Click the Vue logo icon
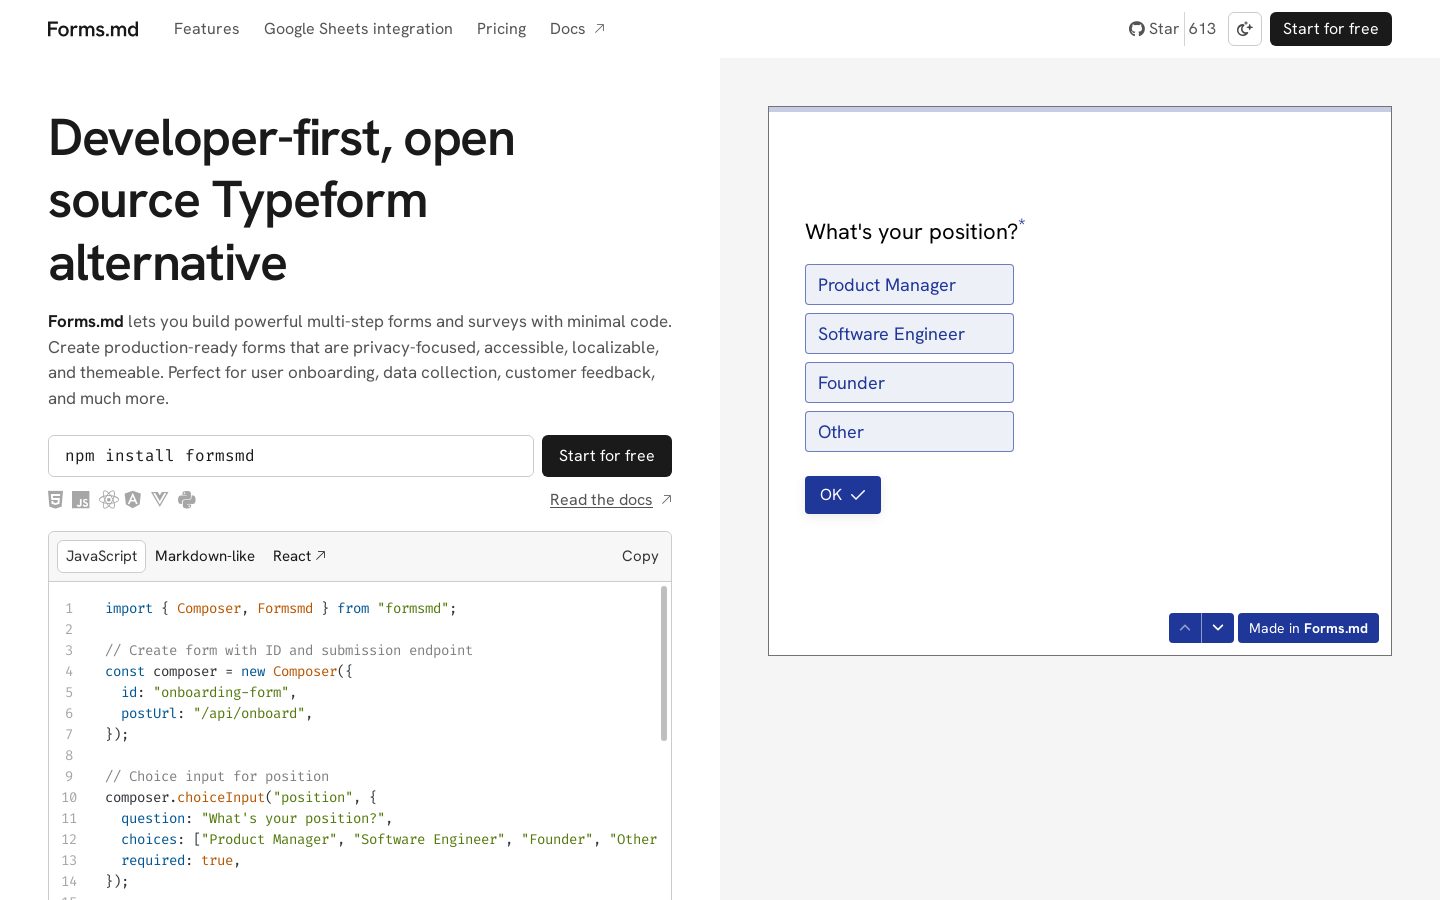The image size is (1440, 900). [x=160, y=499]
